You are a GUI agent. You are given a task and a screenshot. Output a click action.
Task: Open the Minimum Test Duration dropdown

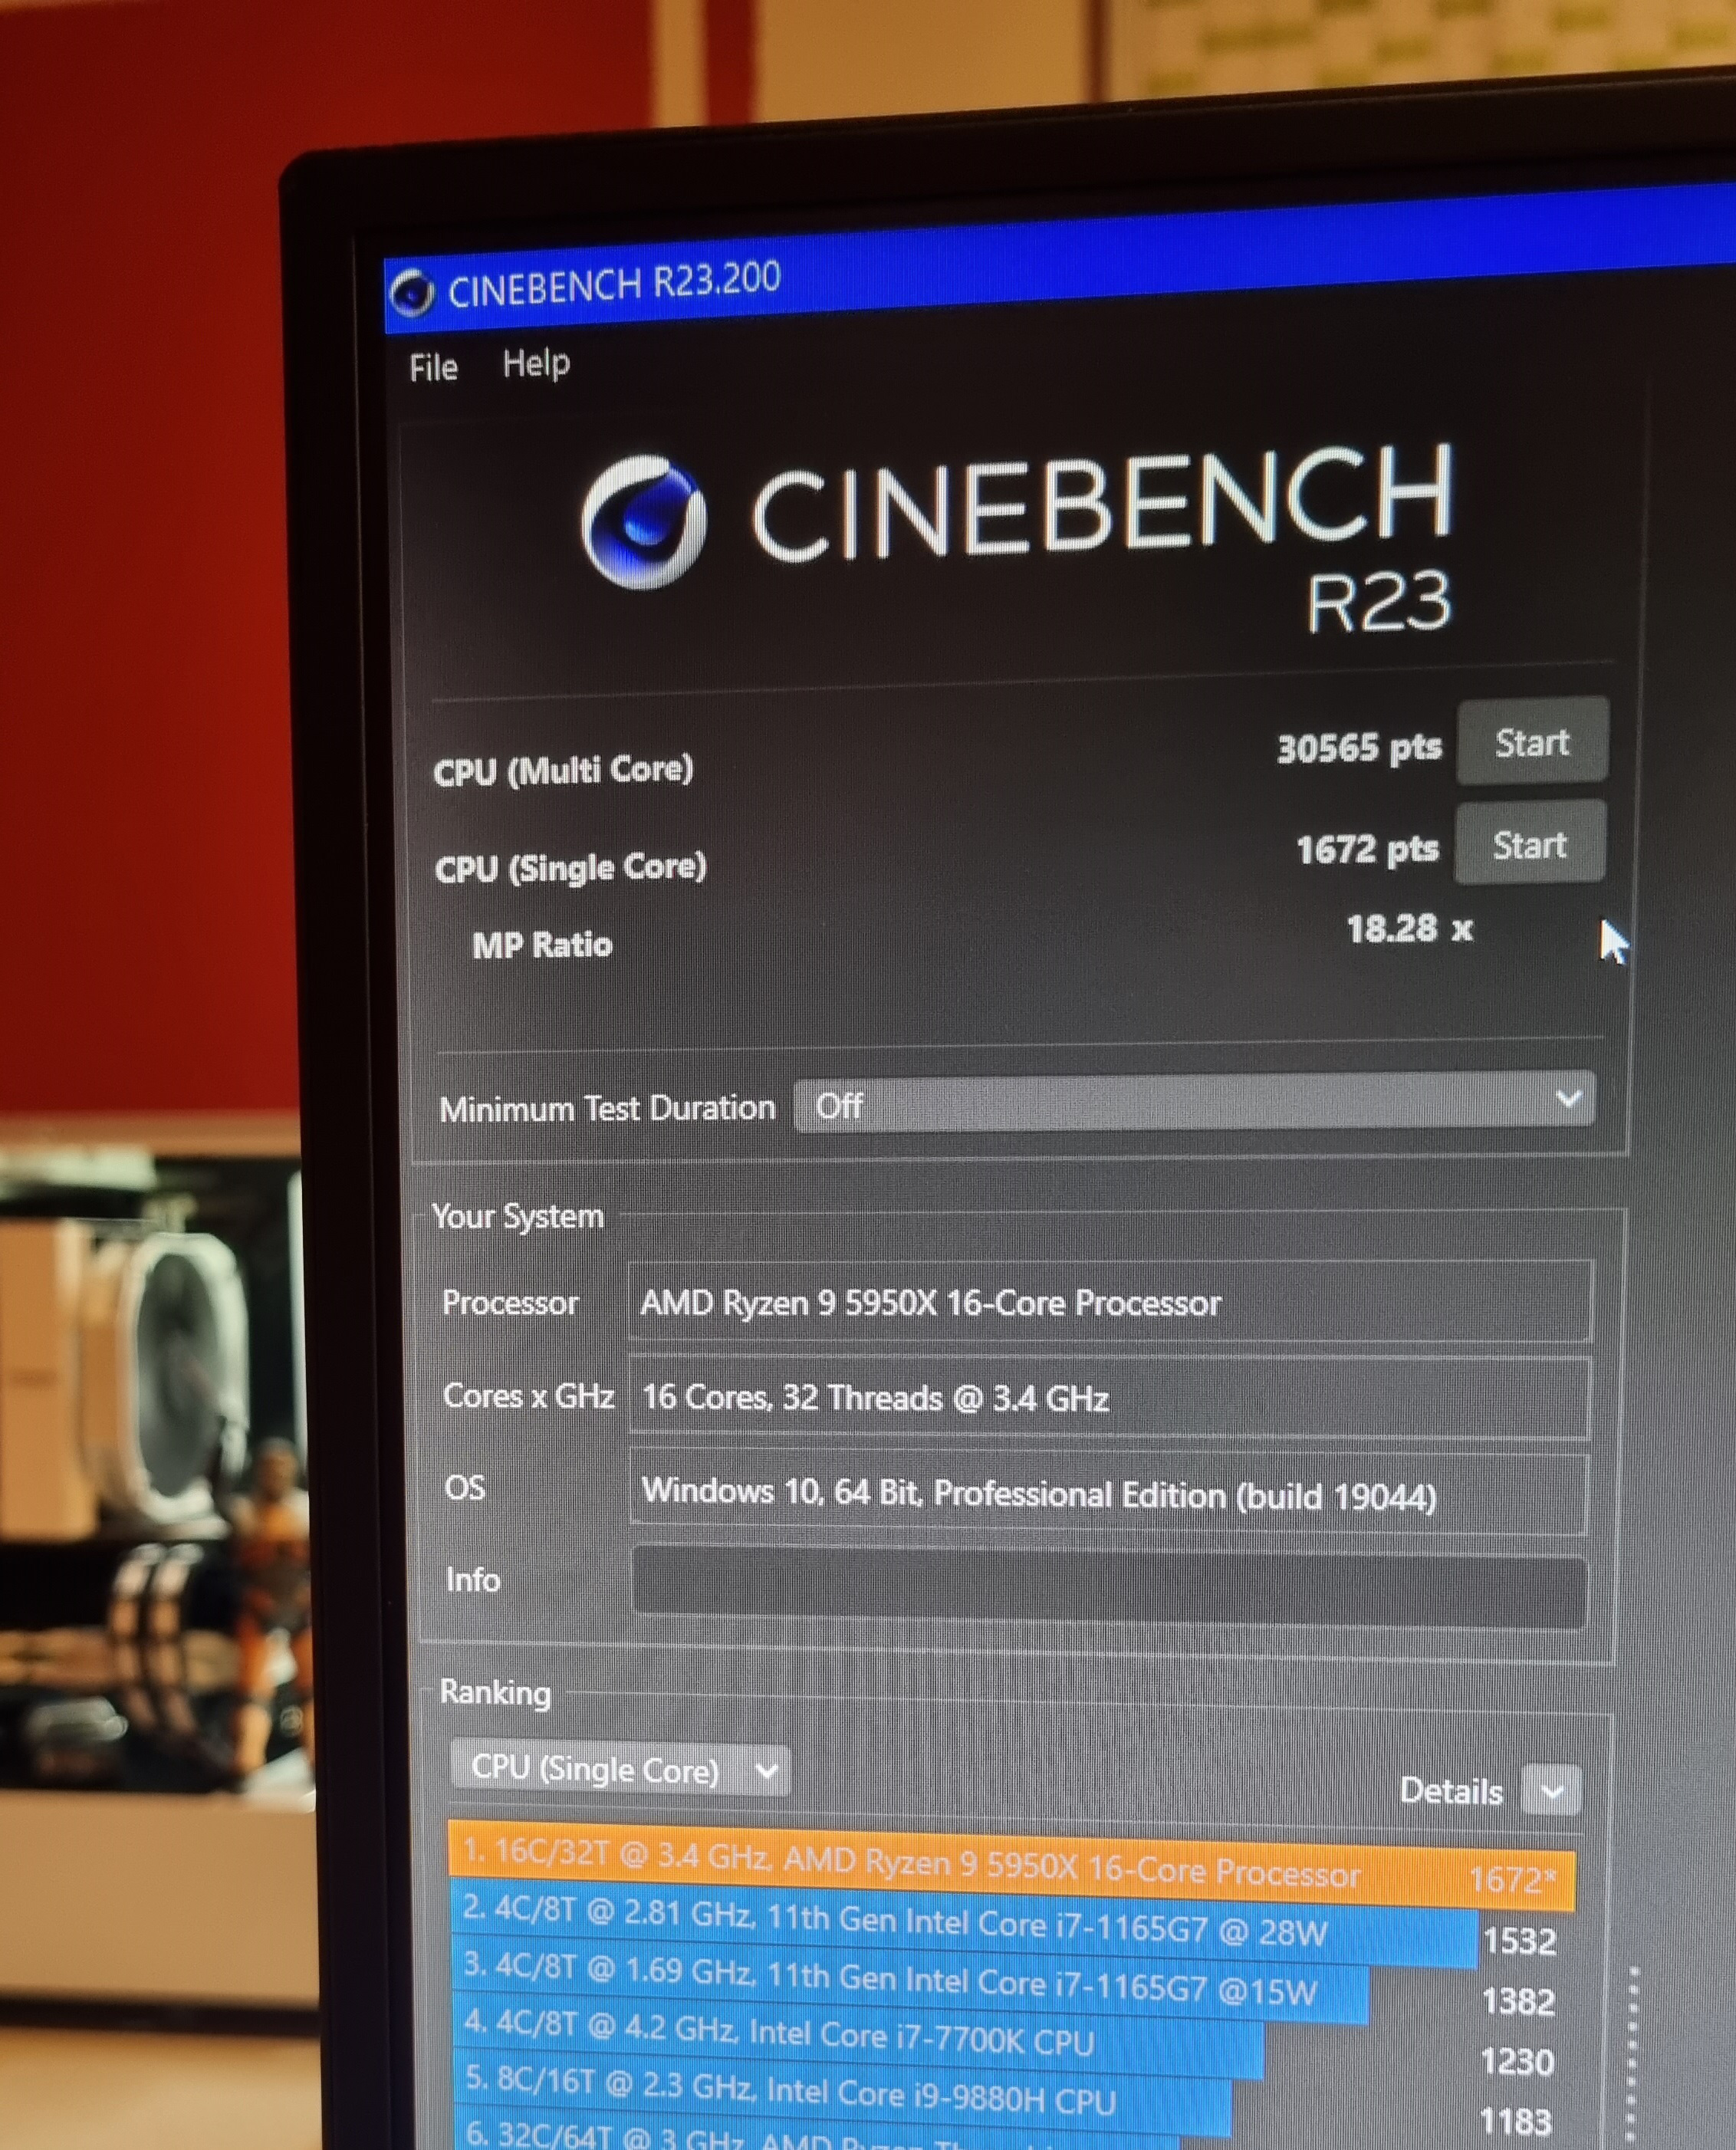pos(1194,1103)
